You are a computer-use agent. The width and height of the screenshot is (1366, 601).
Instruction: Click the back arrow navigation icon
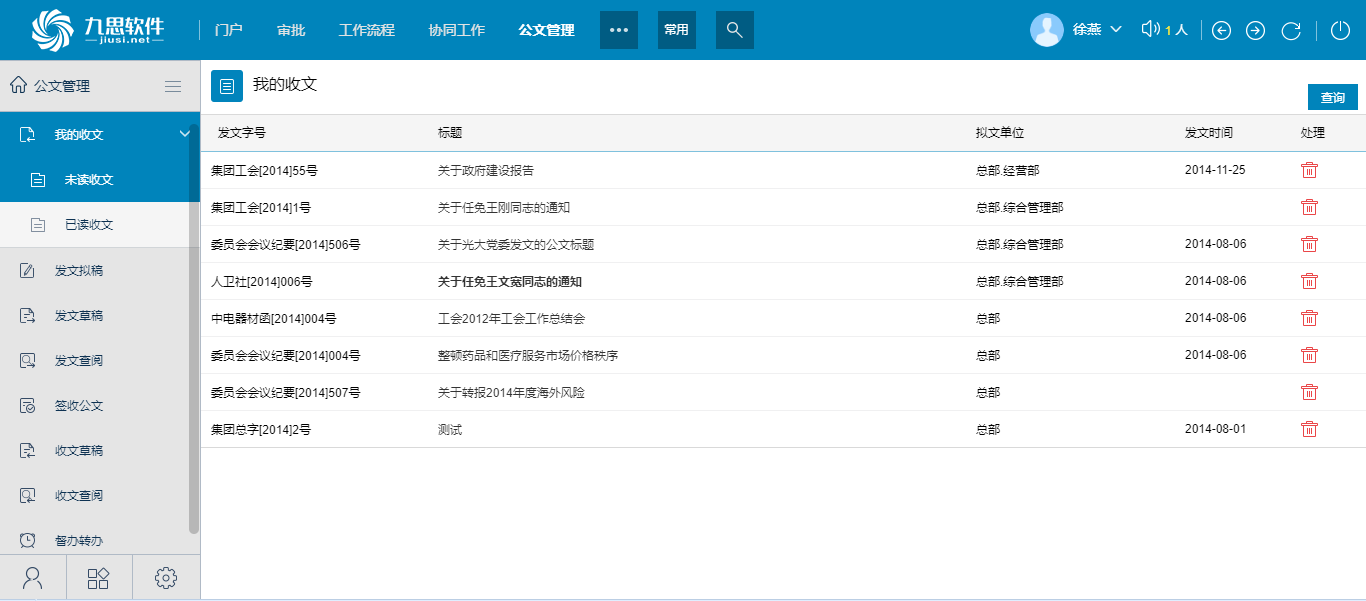(1221, 30)
